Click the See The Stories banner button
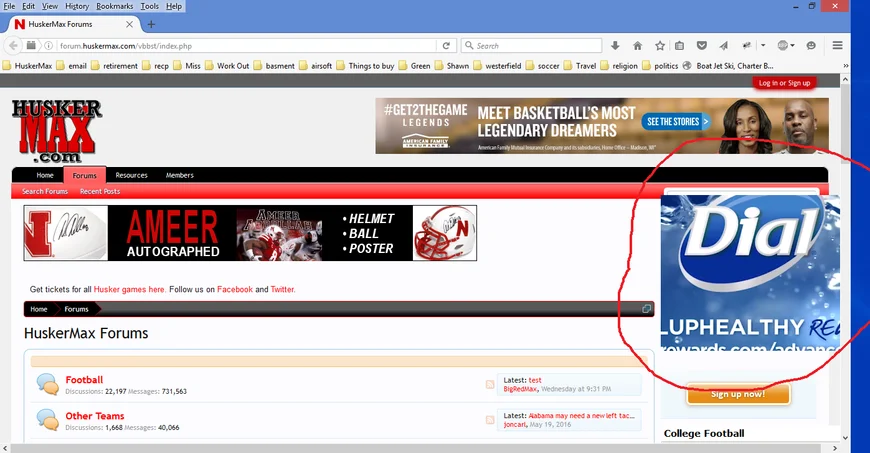870x453 pixels. pos(677,121)
